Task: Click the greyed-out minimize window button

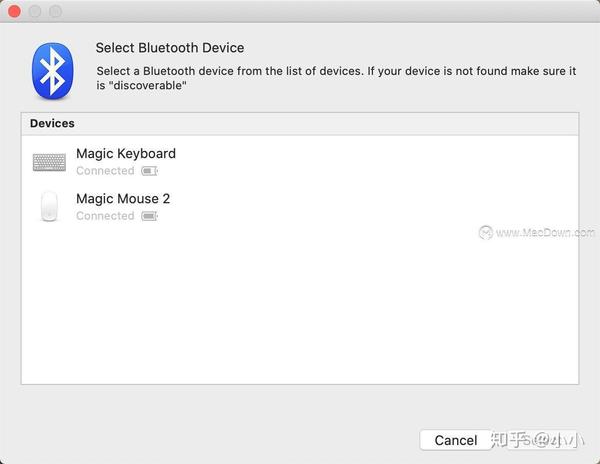Action: click(x=35, y=11)
